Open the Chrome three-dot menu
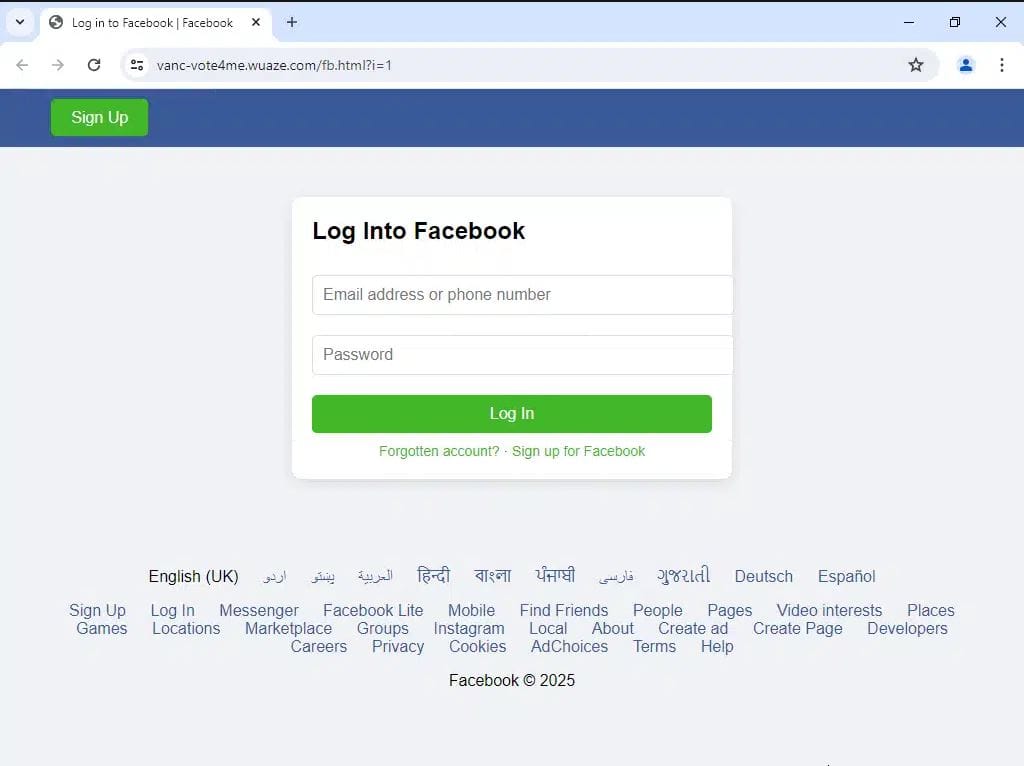Viewport: 1024px width, 766px height. click(1001, 65)
